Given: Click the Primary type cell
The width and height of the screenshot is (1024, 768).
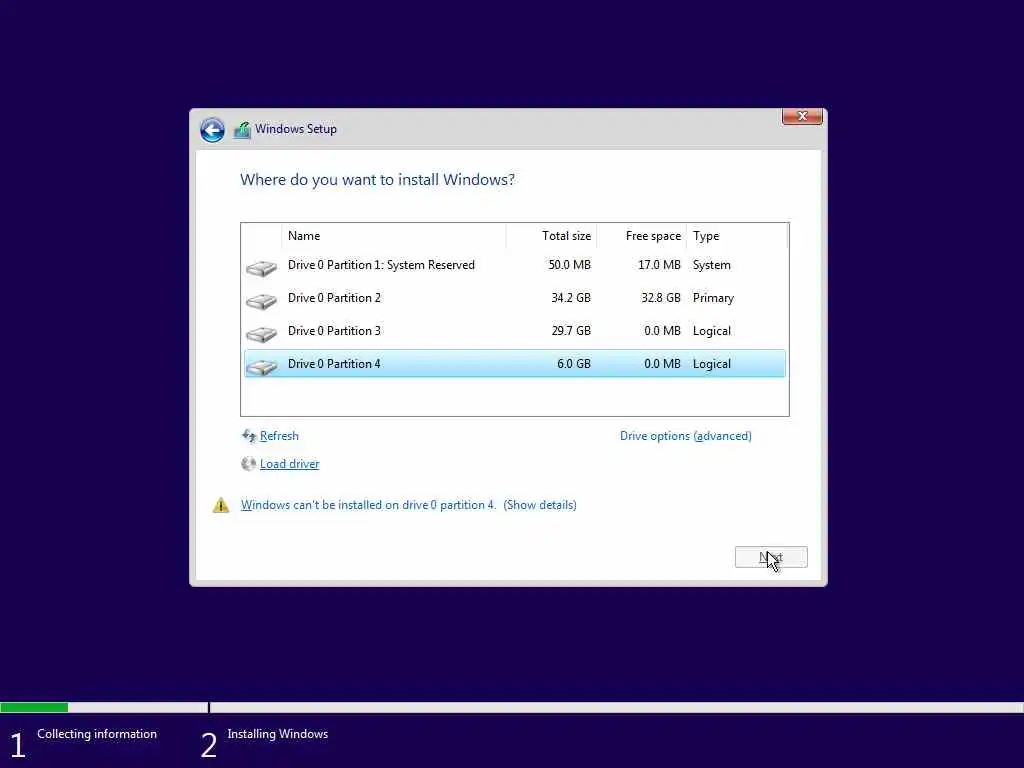Looking at the screenshot, I should click(x=713, y=298).
